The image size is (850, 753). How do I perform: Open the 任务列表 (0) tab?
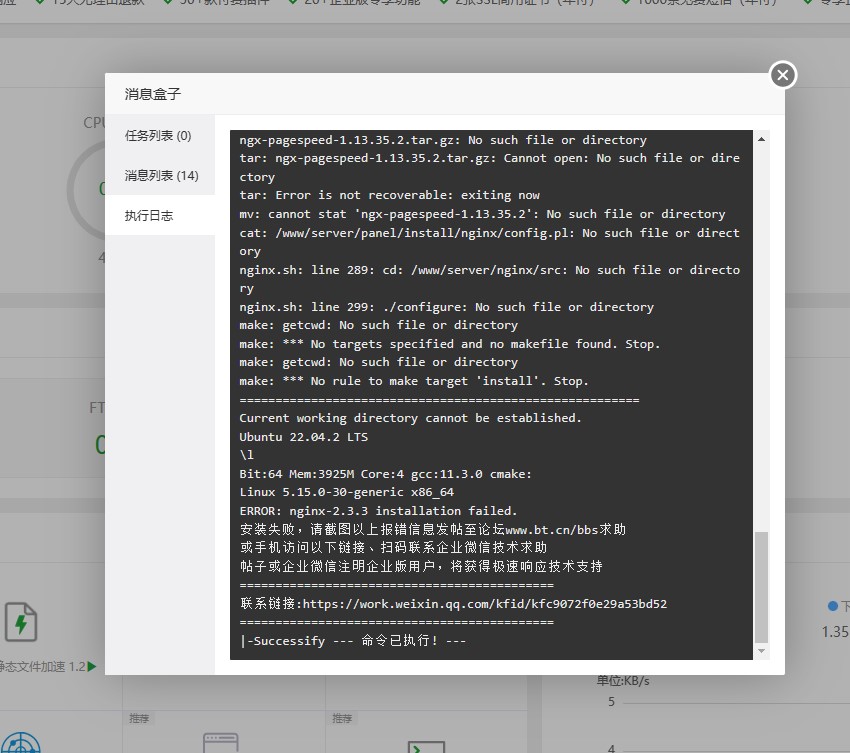(x=160, y=135)
